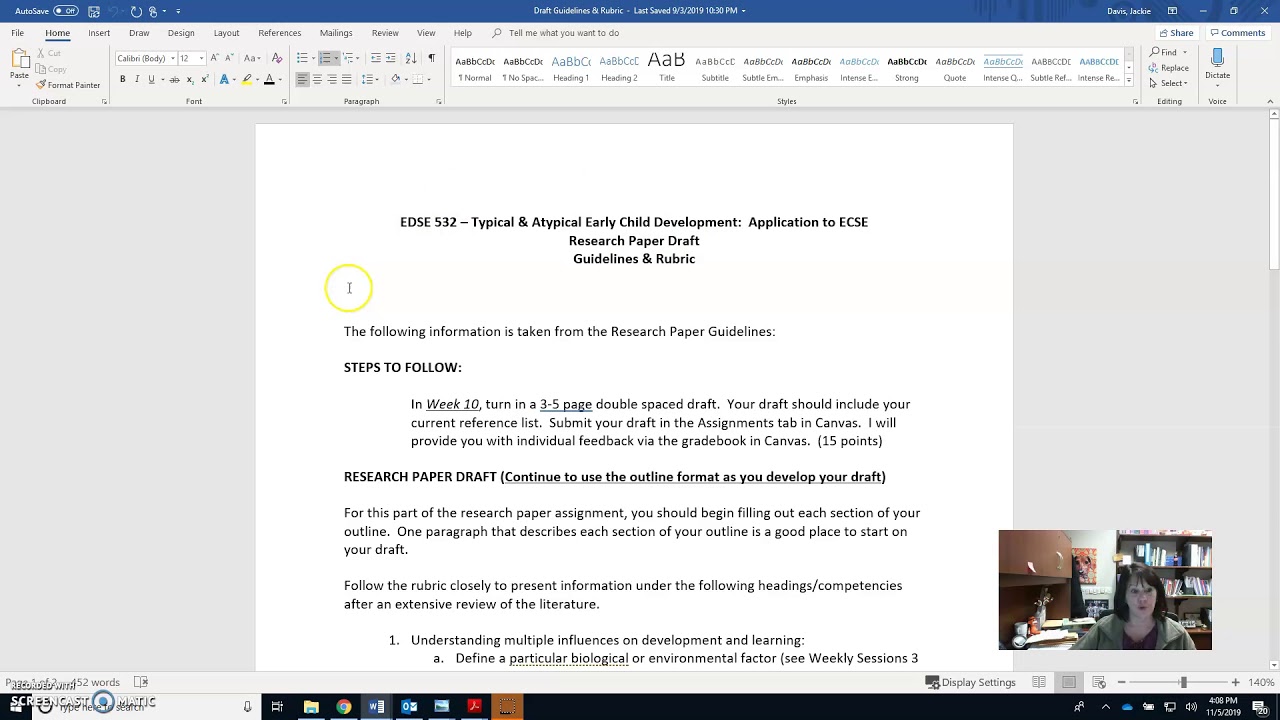This screenshot has width=1280, height=720.
Task: Increase font size with Grow Font
Action: coord(214,58)
